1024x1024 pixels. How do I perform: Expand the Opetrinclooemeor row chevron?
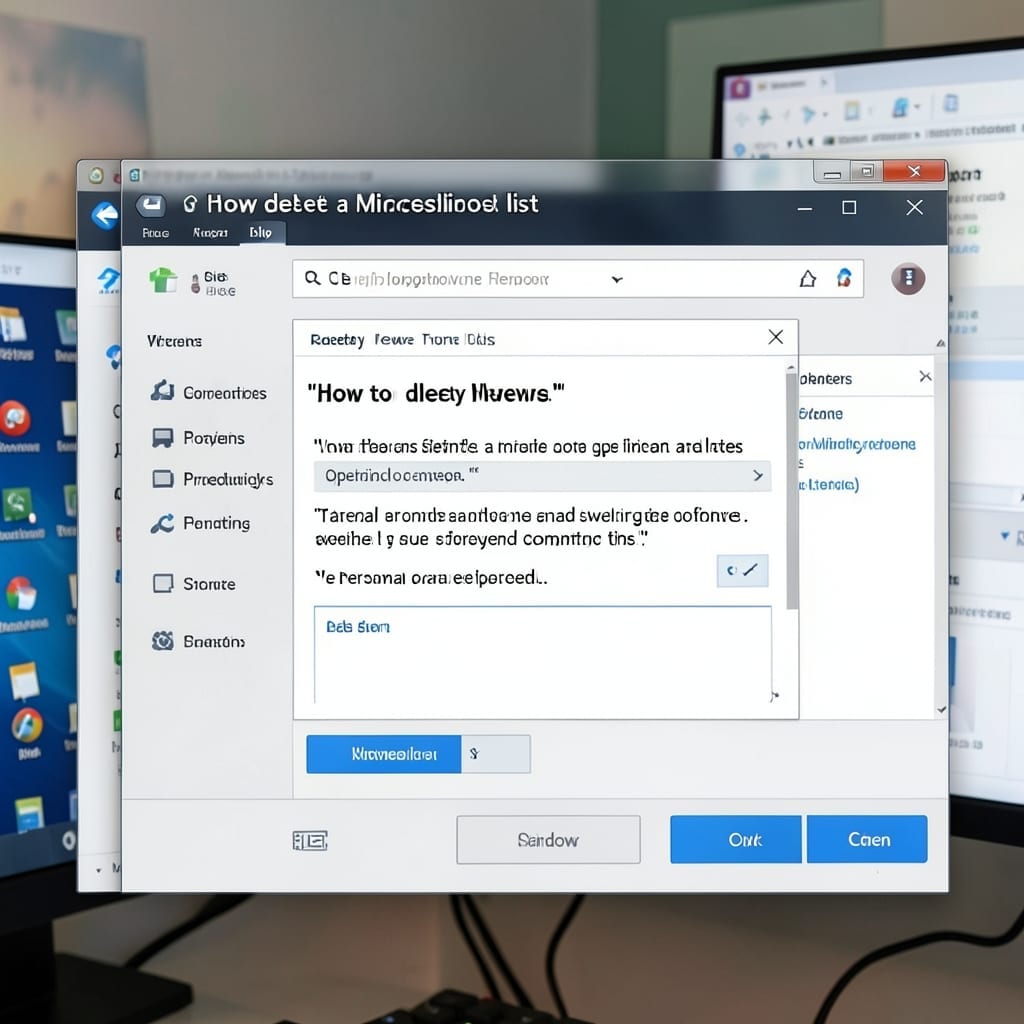758,475
